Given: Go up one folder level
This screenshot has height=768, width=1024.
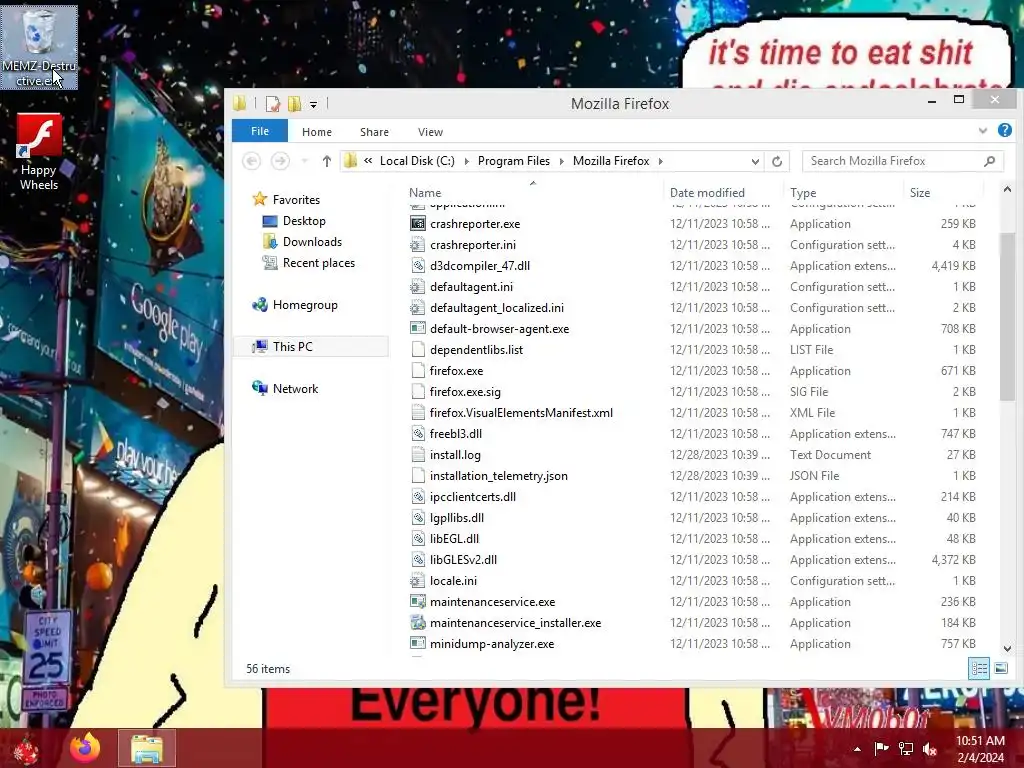Looking at the screenshot, I should coord(327,161).
